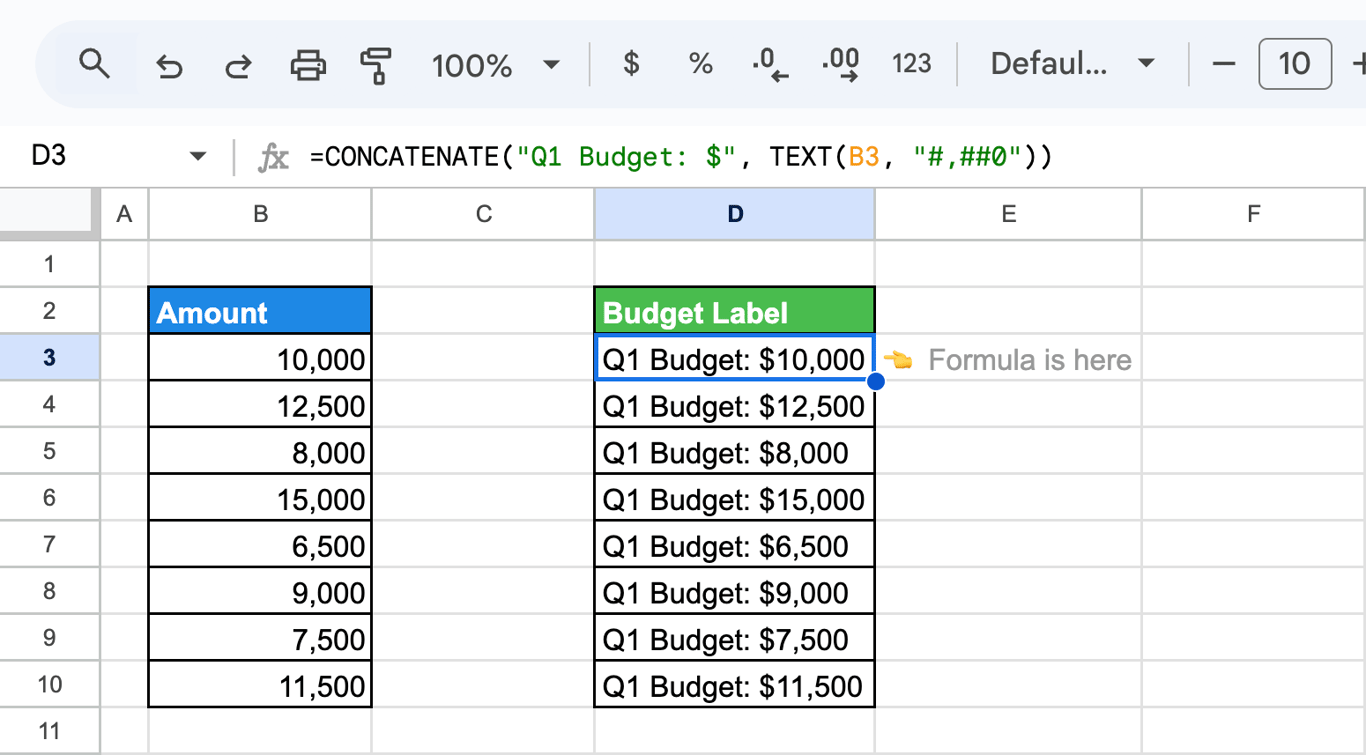Select column A header

[124, 214]
